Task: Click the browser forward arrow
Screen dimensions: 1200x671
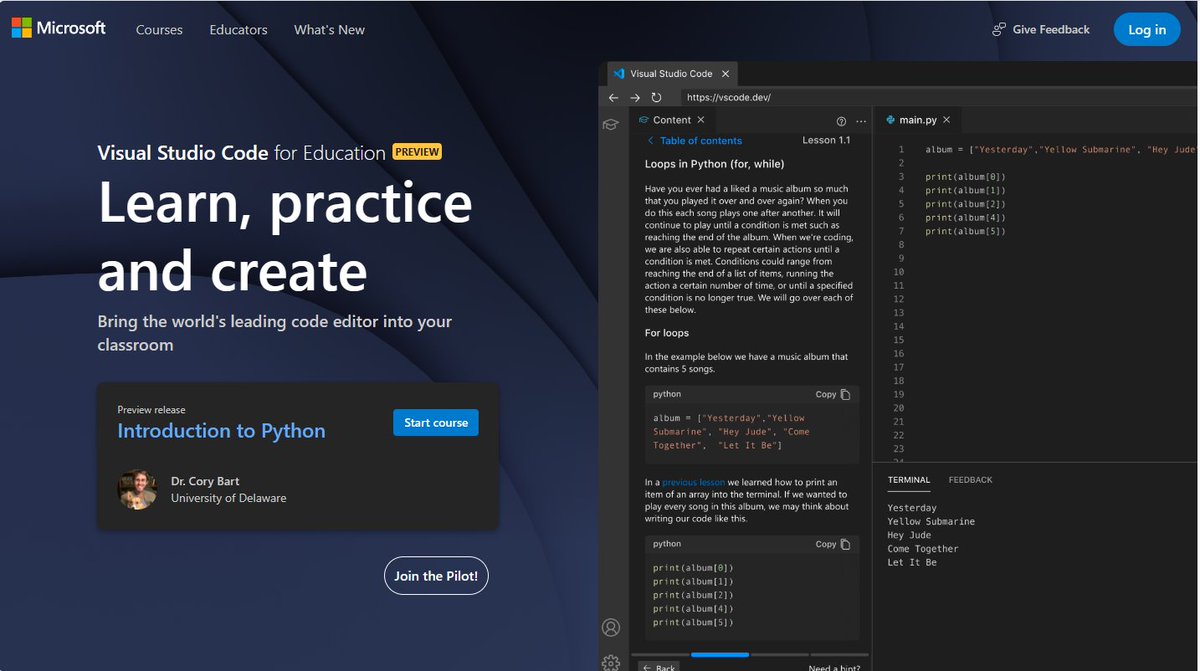Action: pos(635,98)
